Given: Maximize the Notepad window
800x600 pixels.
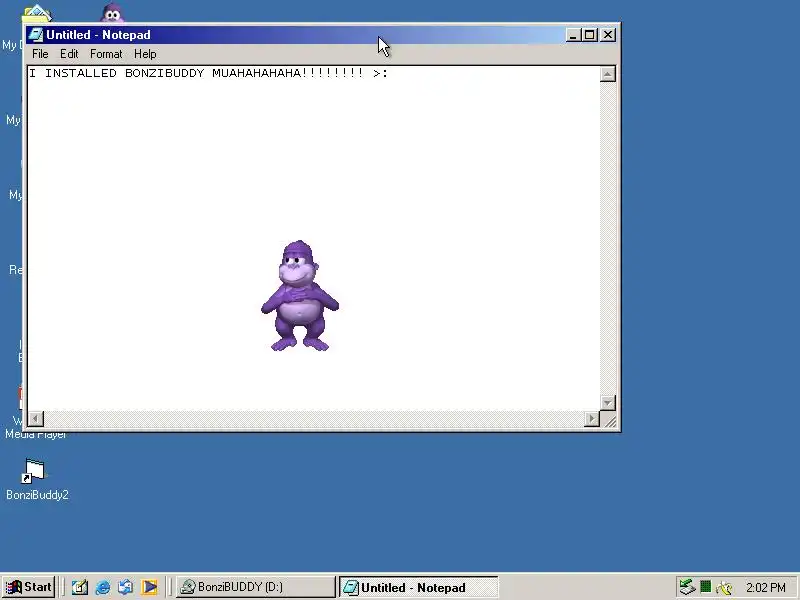Looking at the screenshot, I should 589,35.
